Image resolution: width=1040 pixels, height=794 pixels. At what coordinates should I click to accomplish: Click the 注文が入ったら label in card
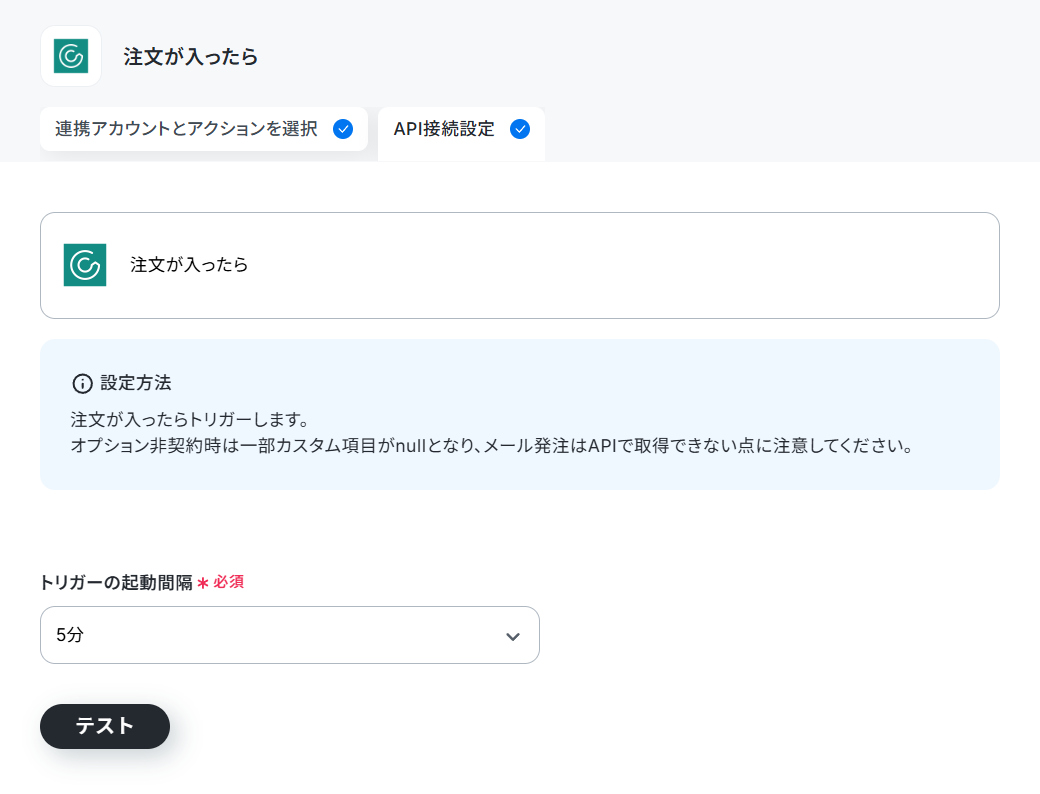(x=189, y=265)
